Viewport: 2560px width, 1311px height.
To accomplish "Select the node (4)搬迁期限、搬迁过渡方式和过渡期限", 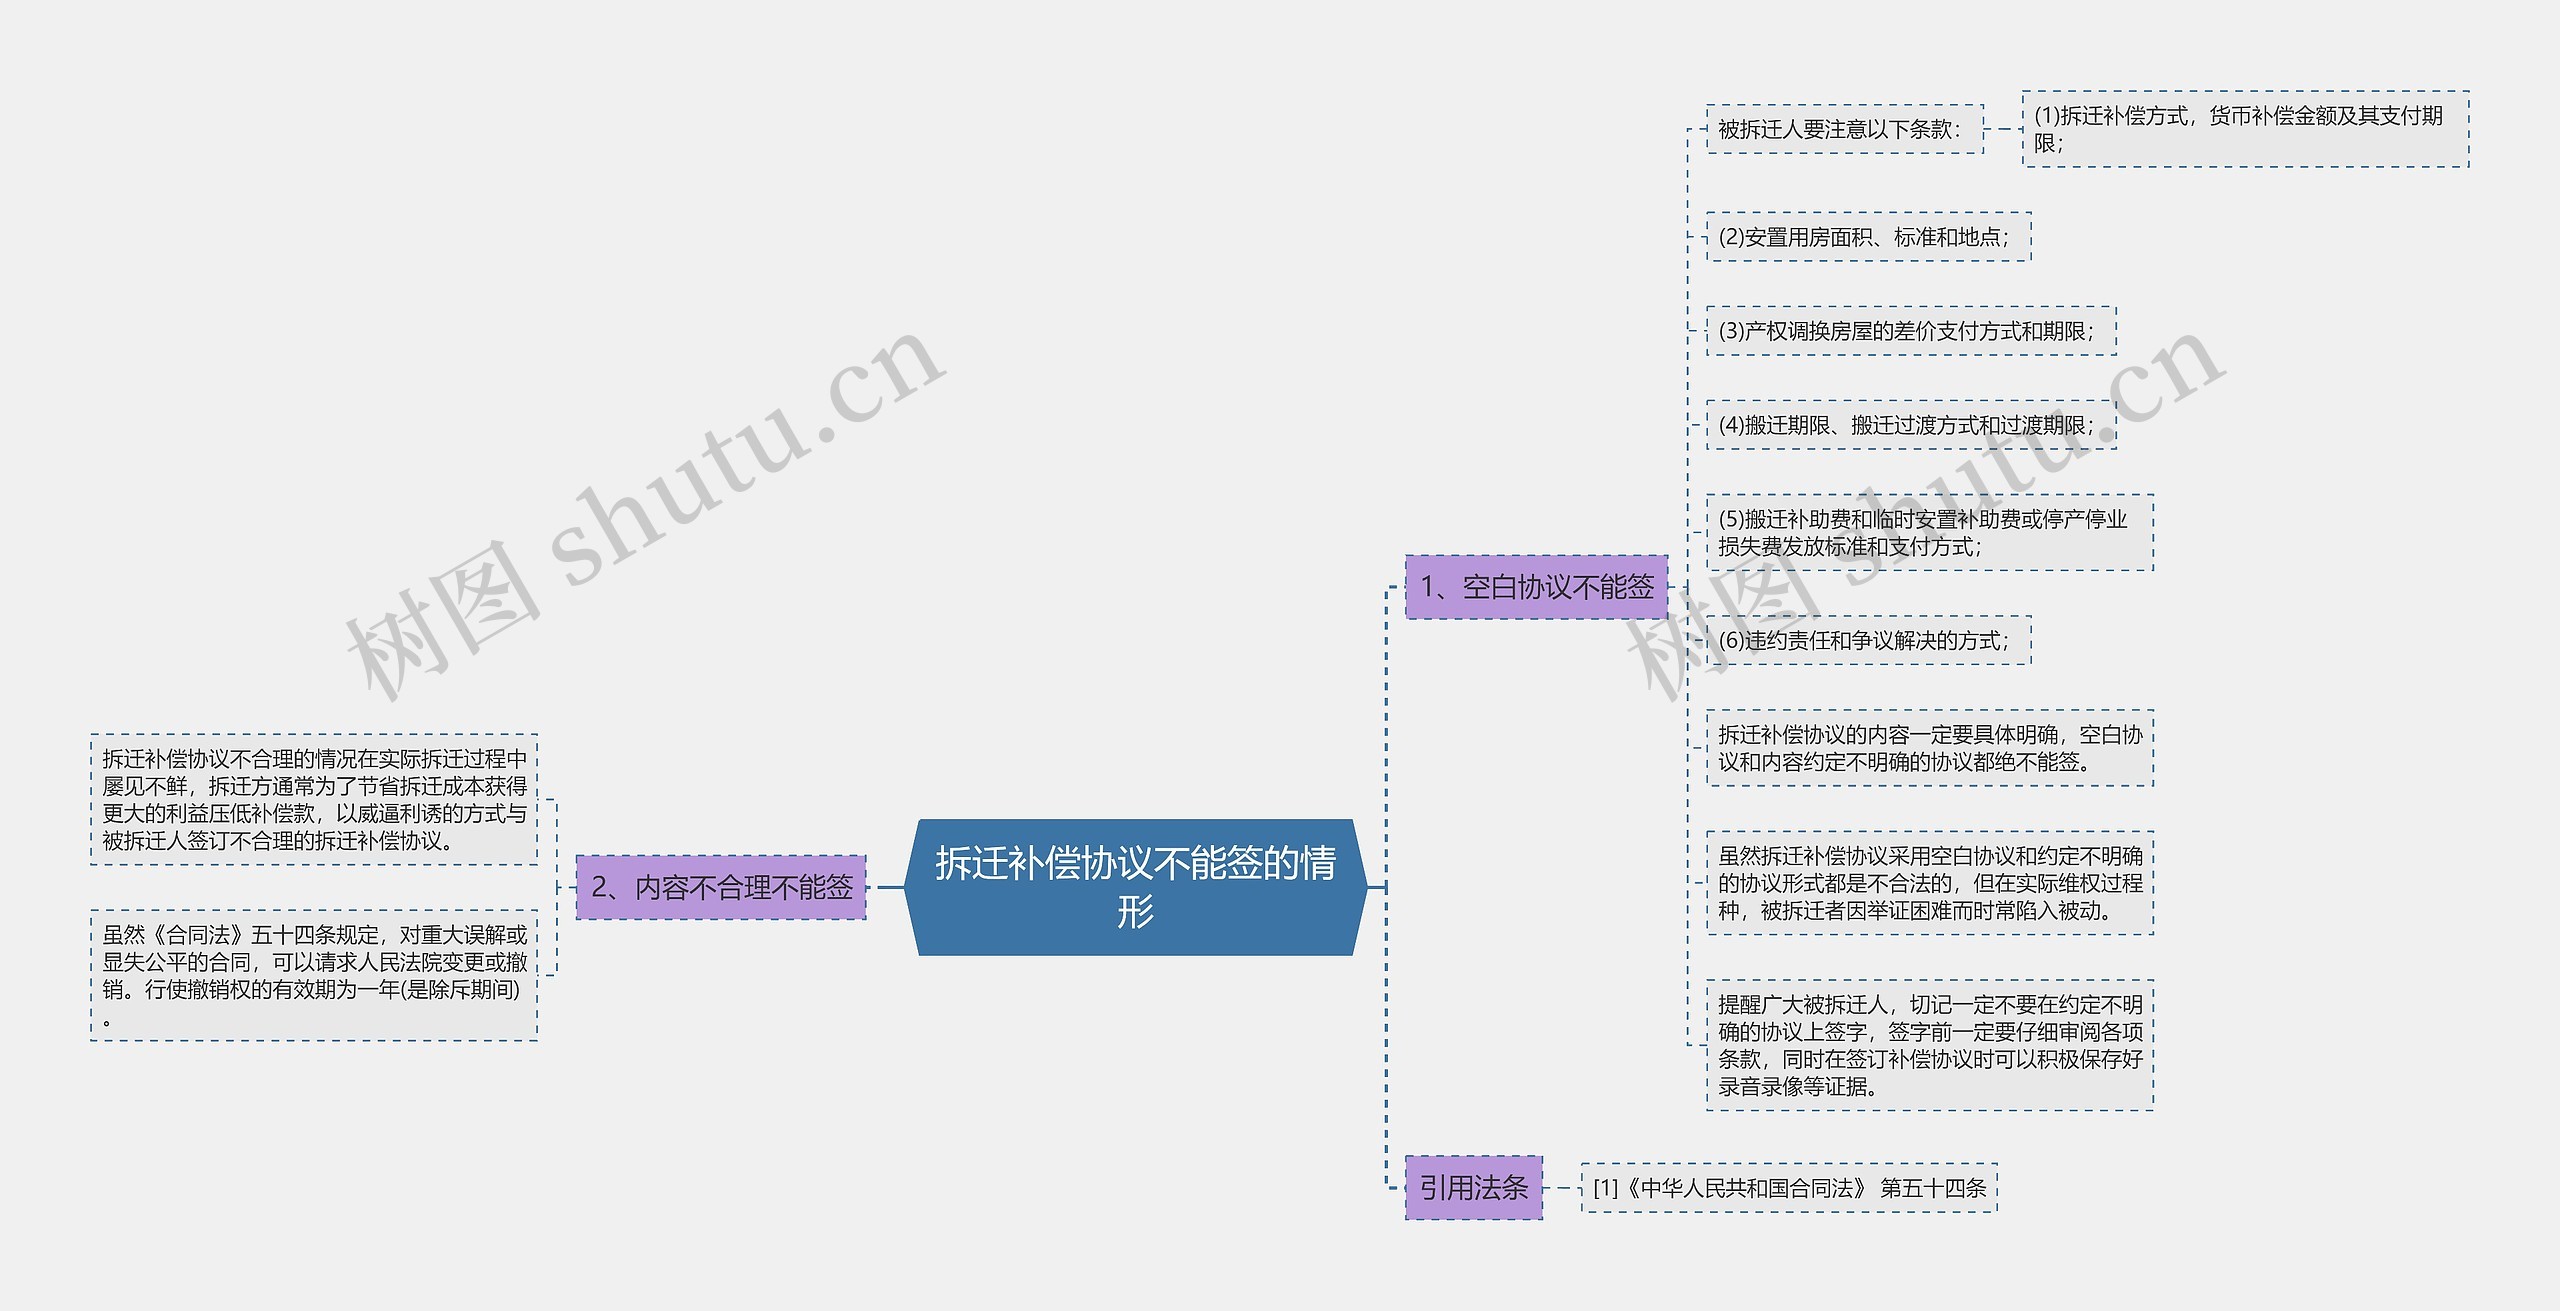I will pos(1911,425).
